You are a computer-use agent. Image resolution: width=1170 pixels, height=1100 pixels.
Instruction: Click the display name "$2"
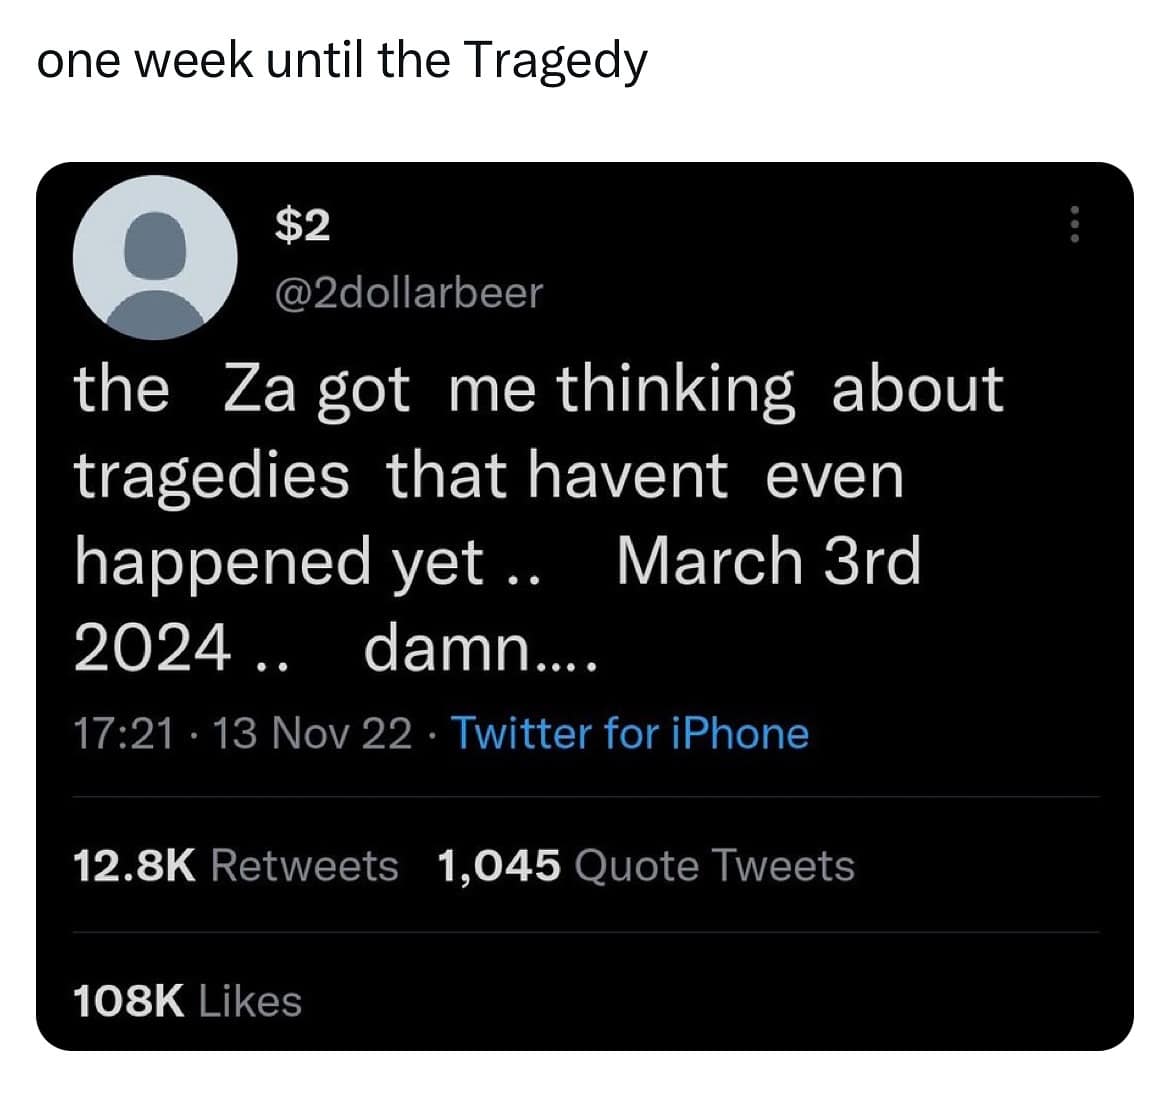[x=302, y=226]
